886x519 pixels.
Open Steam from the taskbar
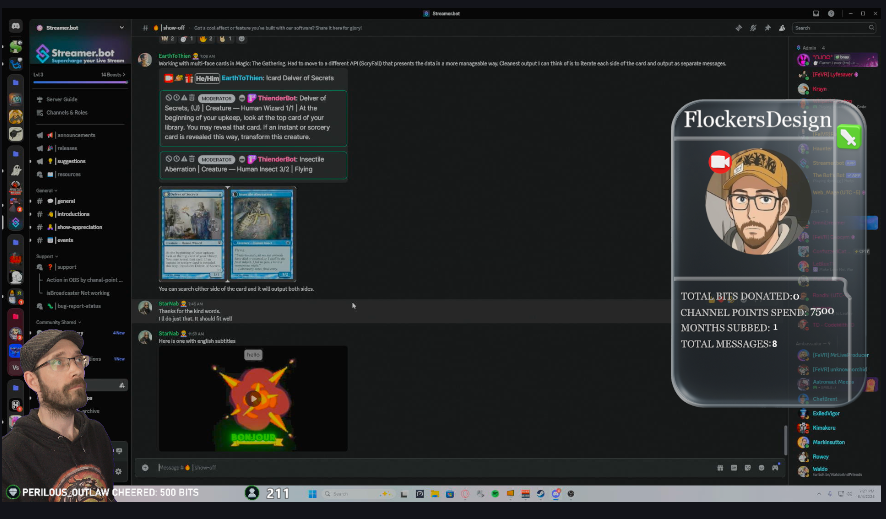[541, 494]
